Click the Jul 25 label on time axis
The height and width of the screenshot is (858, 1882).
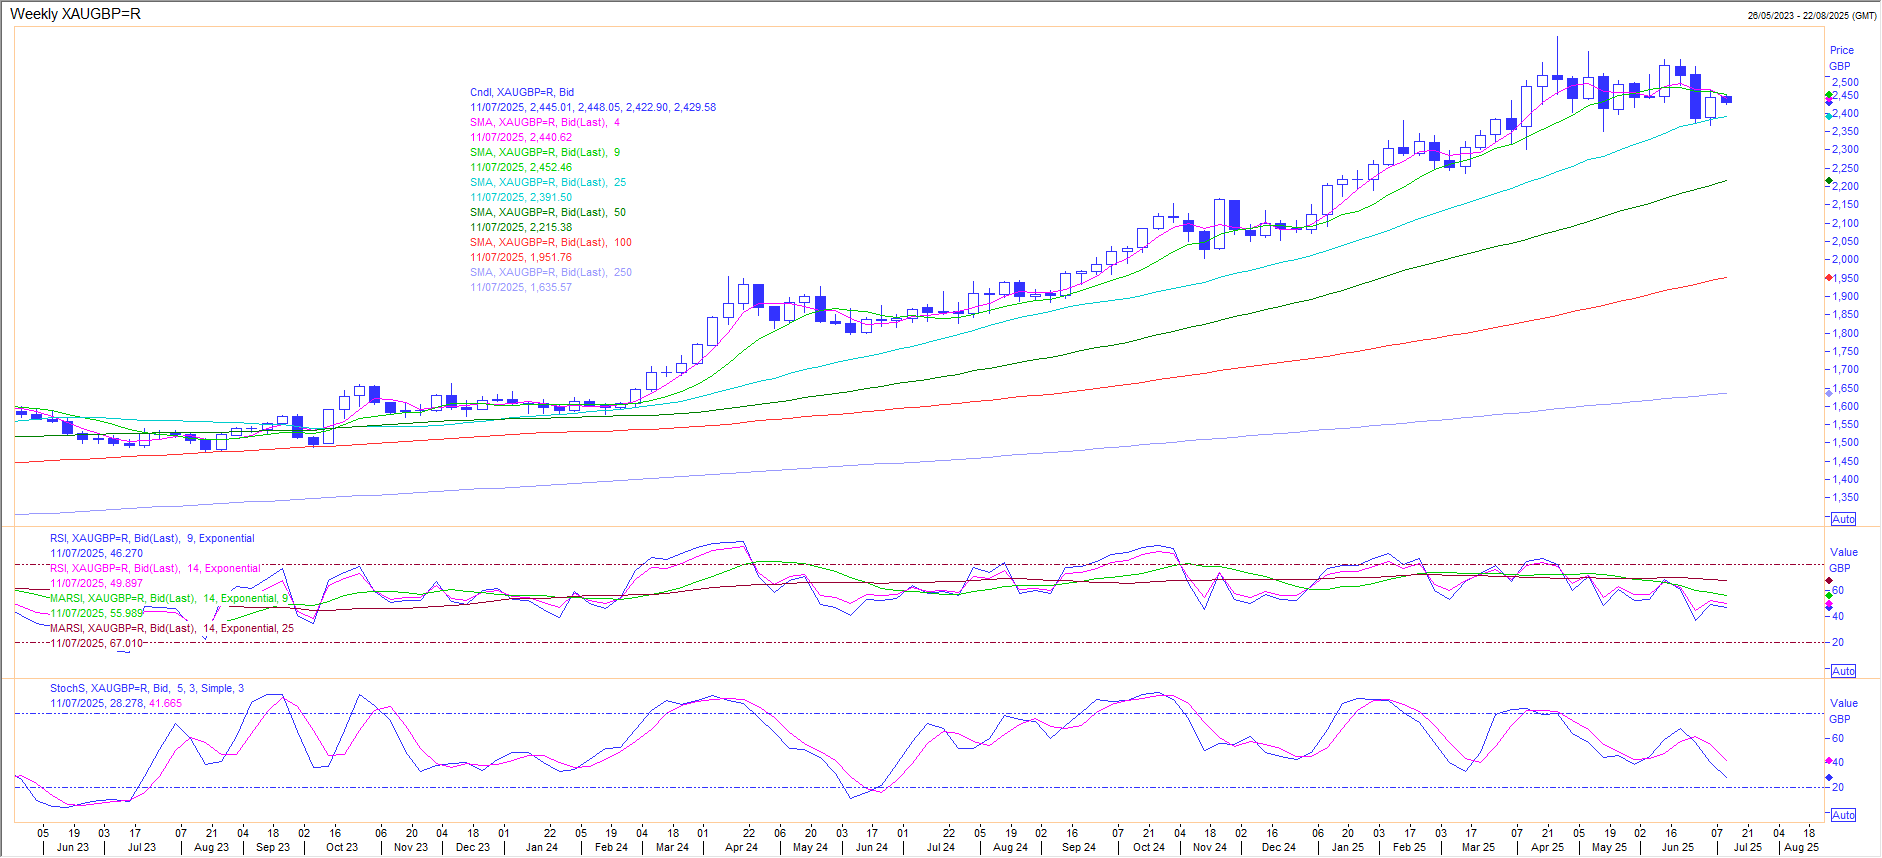point(1748,847)
